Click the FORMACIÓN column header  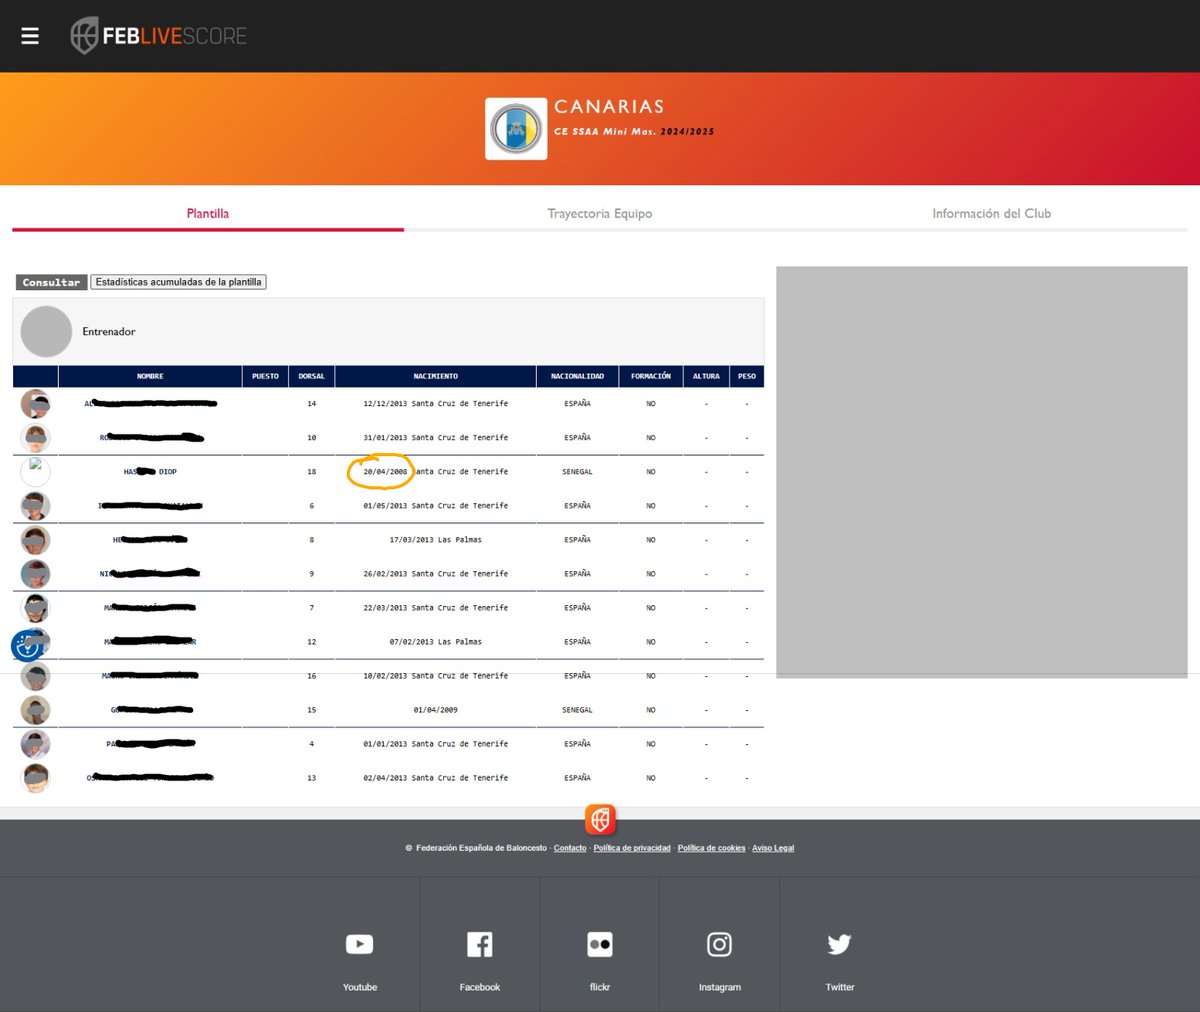(651, 376)
